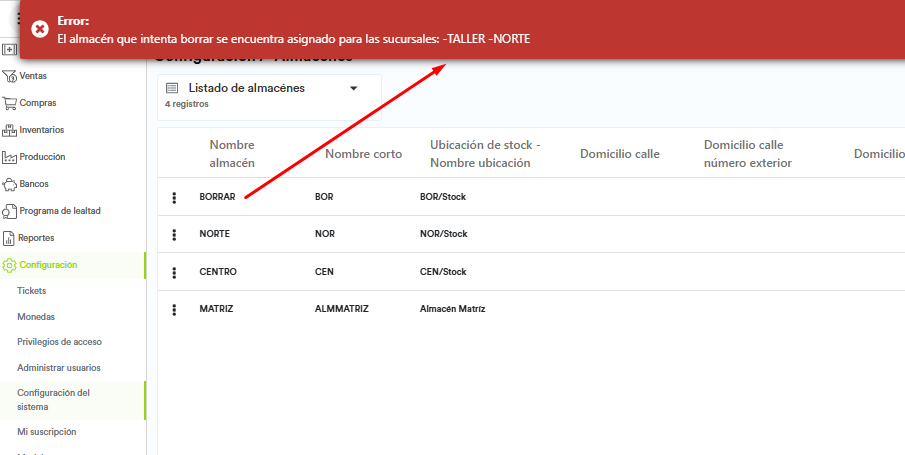Click the Programa de lealtad icon
Image resolution: width=905 pixels, height=455 pixels.
[10, 211]
